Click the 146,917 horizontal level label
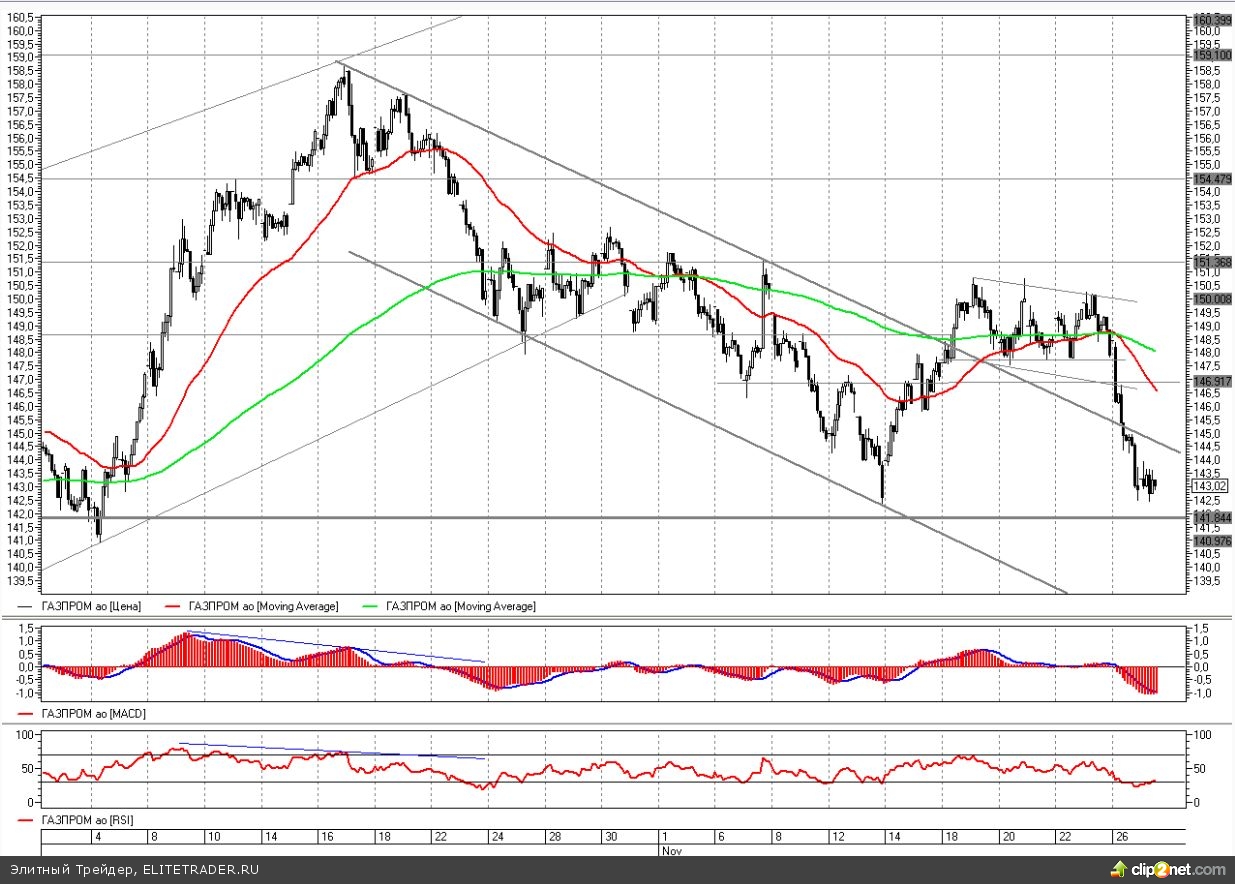The height and width of the screenshot is (884, 1235). 1211,382
